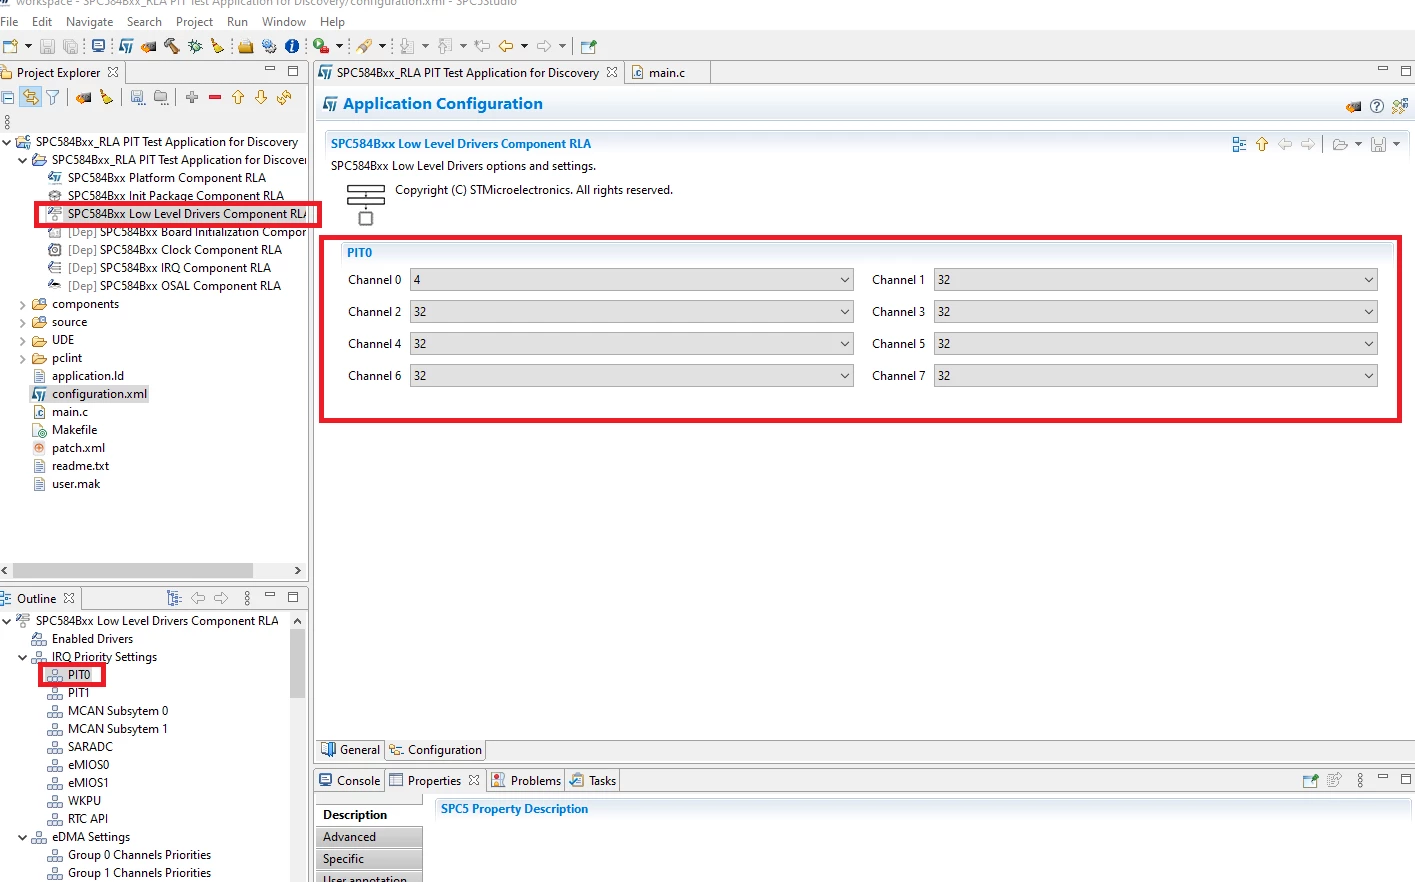This screenshot has width=1415, height=882.
Task: Select configuration.xml in Project Explorer
Action: [99, 394]
